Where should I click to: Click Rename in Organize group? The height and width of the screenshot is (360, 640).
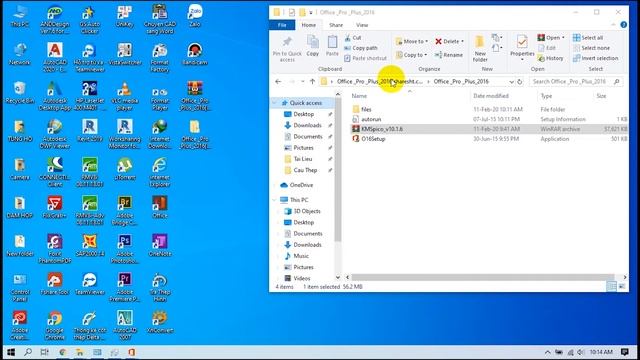(449, 55)
